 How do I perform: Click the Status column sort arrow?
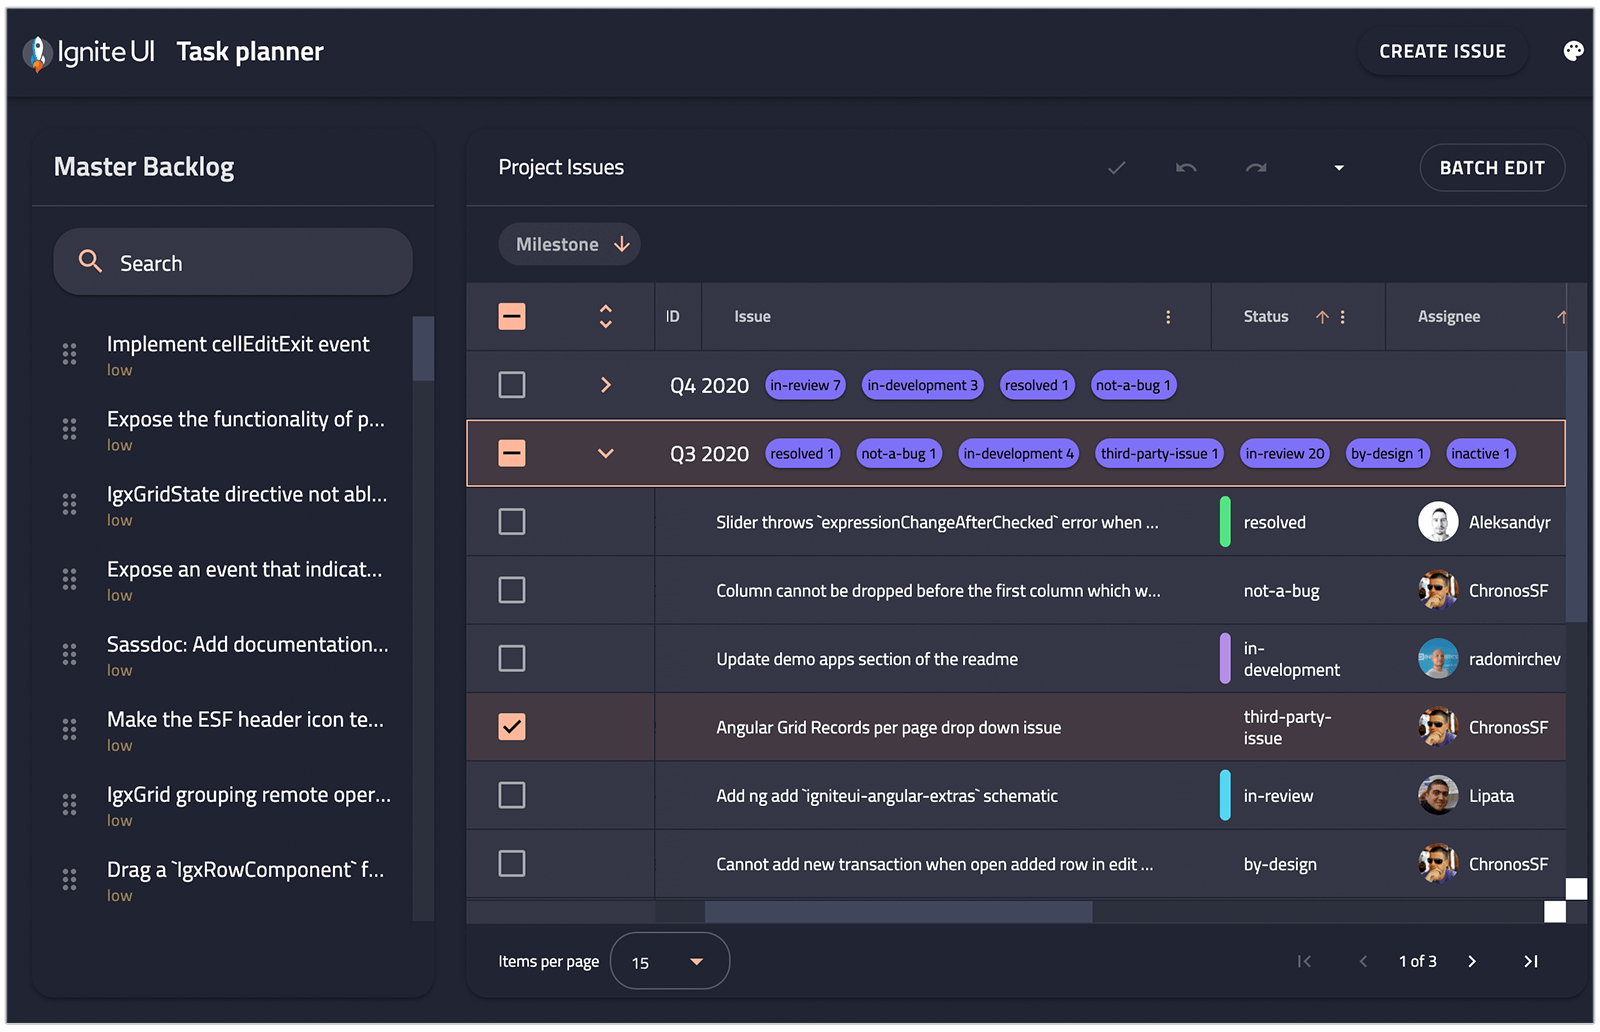(x=1321, y=317)
